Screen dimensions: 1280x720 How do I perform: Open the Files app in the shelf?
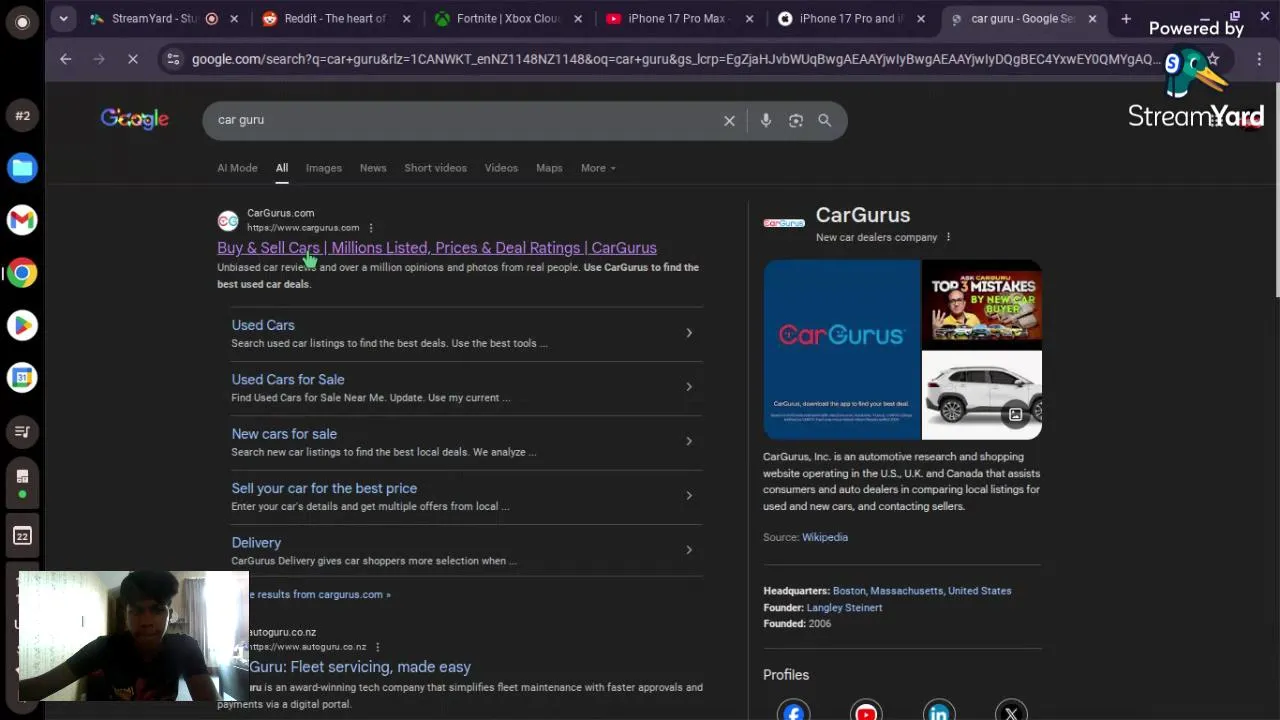coord(22,167)
